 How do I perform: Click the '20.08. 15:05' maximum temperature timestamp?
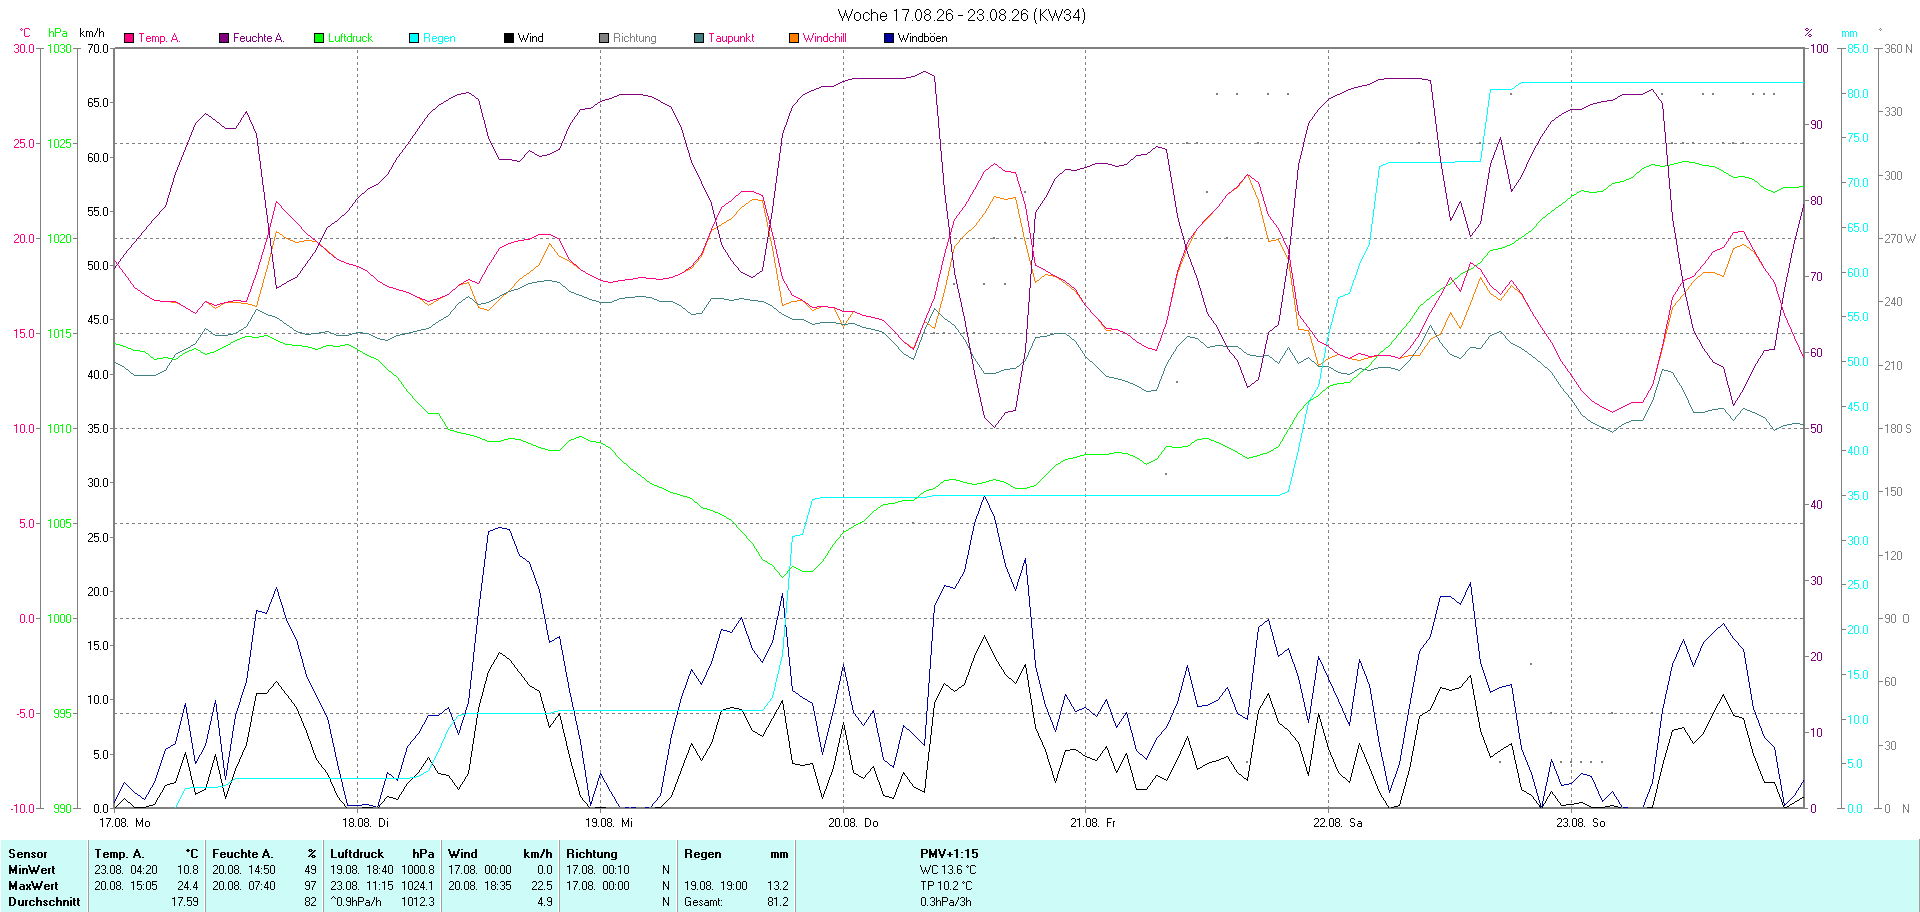126,886
